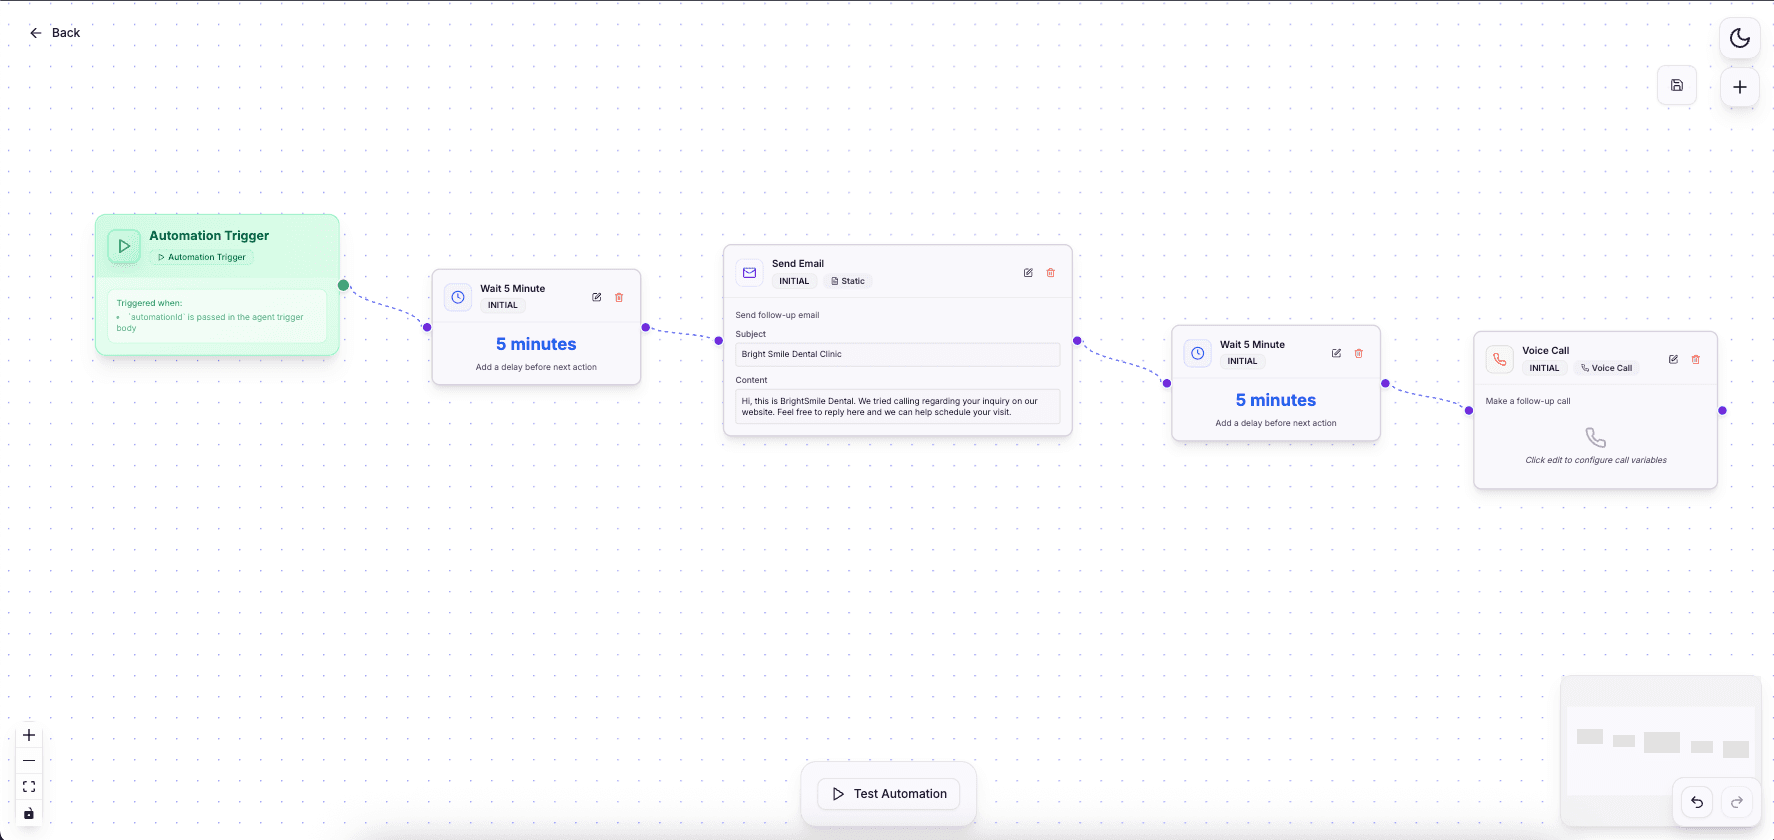Click the 'Triggered when:' condition box

[217, 316]
